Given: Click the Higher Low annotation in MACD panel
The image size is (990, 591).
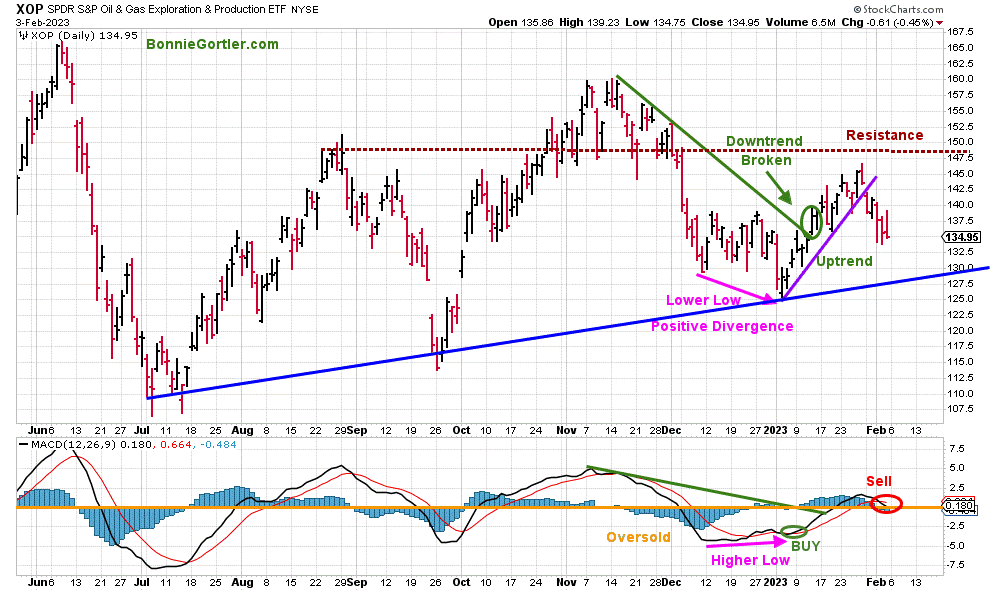Looking at the screenshot, I should click(750, 561).
